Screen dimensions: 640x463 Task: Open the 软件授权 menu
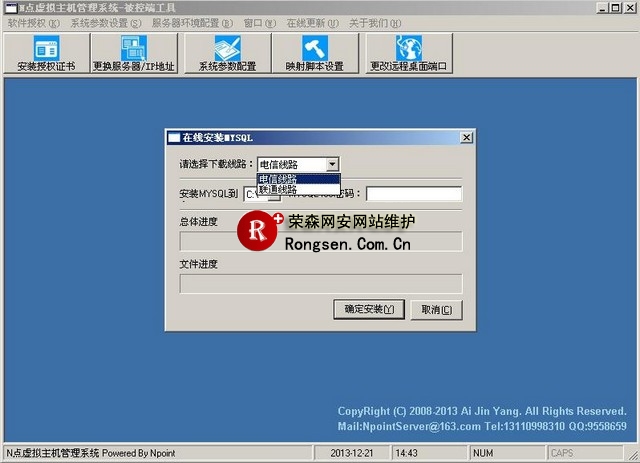(x=33, y=22)
